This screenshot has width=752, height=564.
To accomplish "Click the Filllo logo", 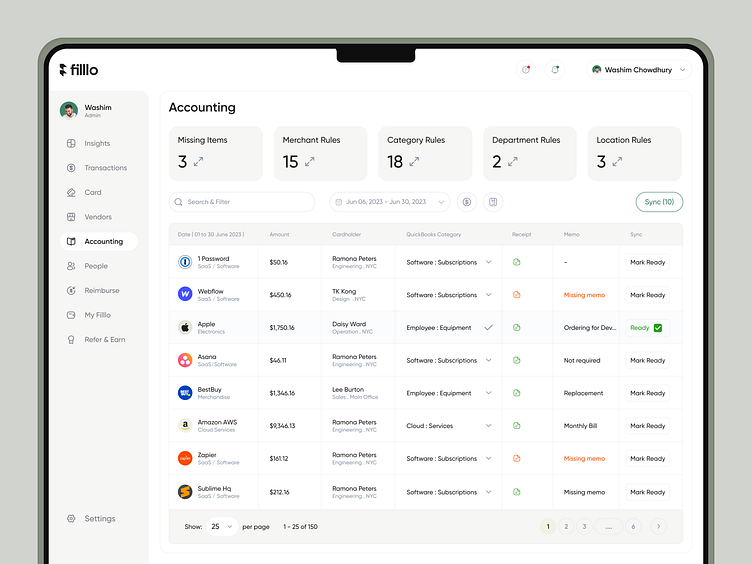I will (x=79, y=70).
